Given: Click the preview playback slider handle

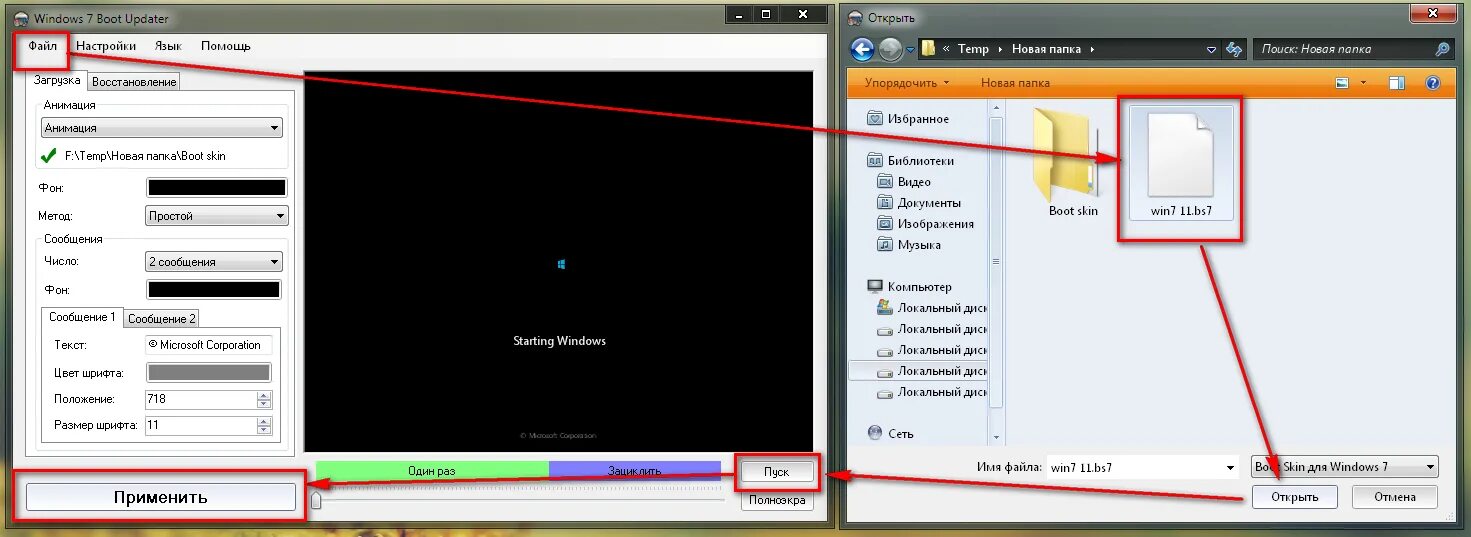Looking at the screenshot, I should tap(316, 500).
